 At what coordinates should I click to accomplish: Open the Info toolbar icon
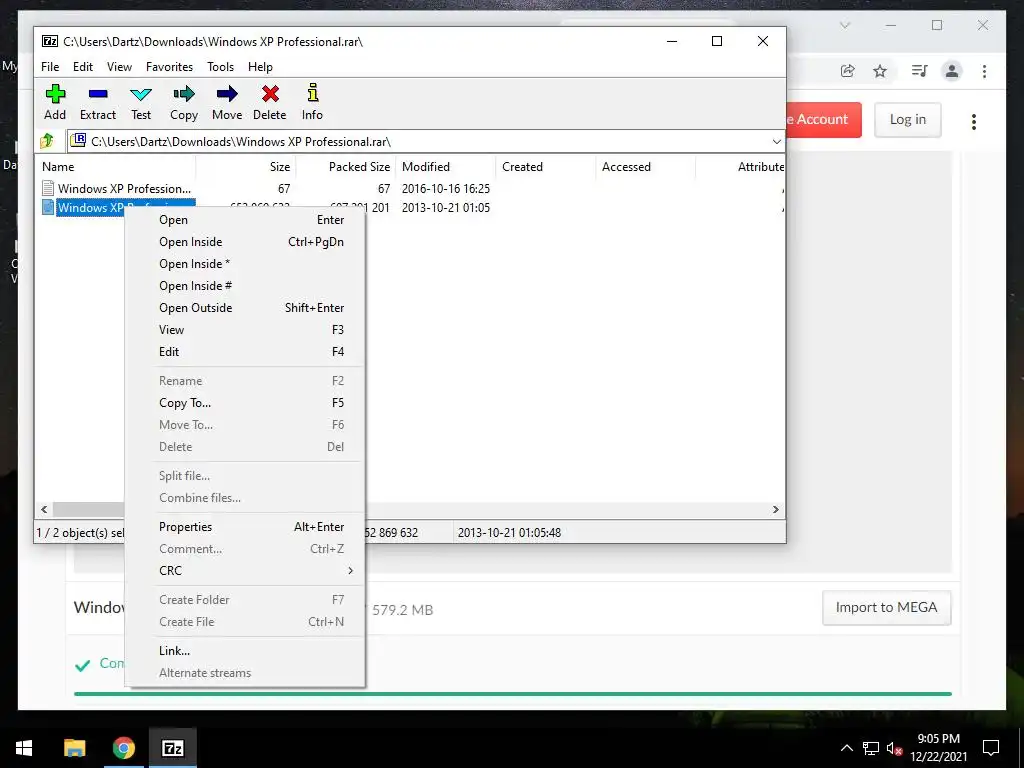[312, 102]
